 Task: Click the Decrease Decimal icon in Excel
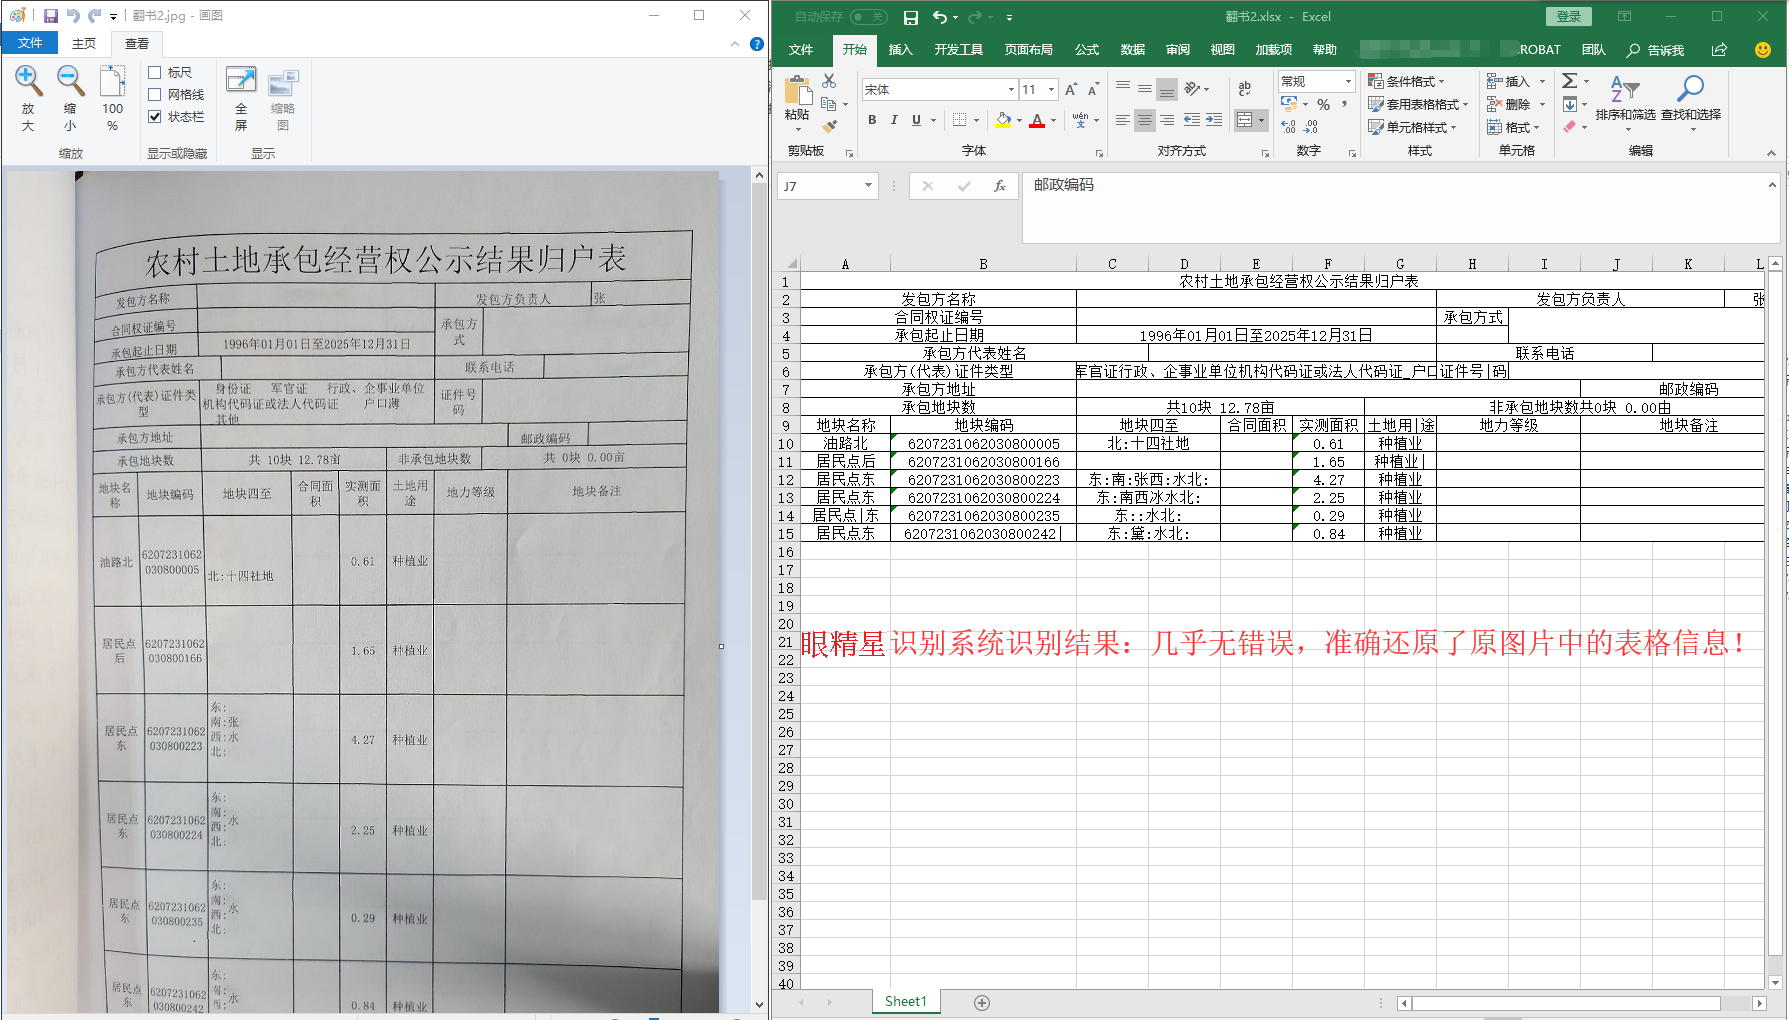click(1311, 127)
